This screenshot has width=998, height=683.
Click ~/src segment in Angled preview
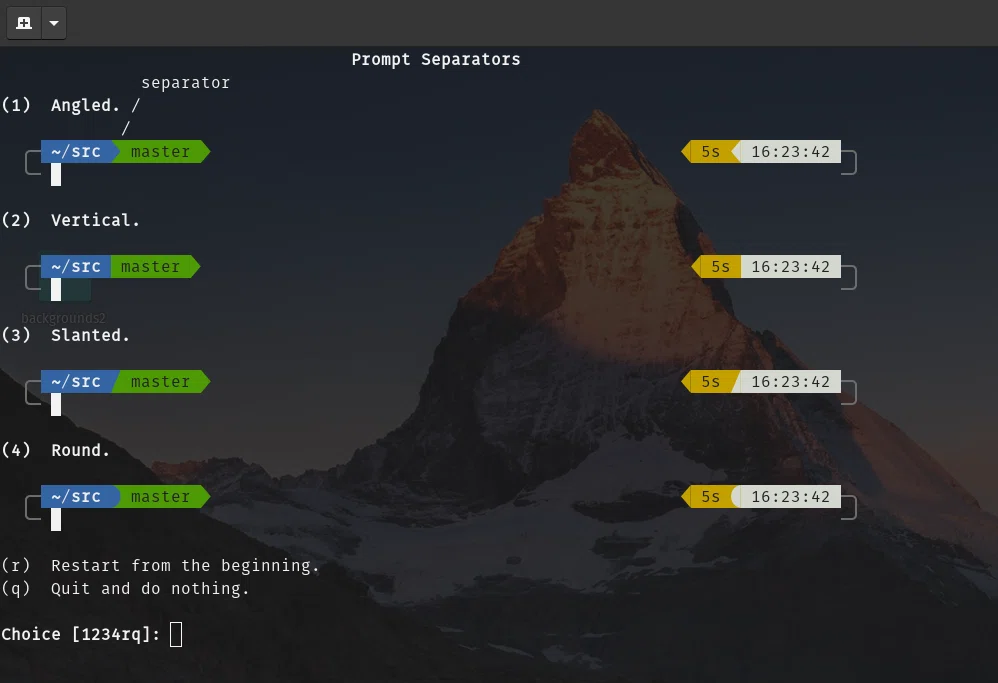pos(76,151)
